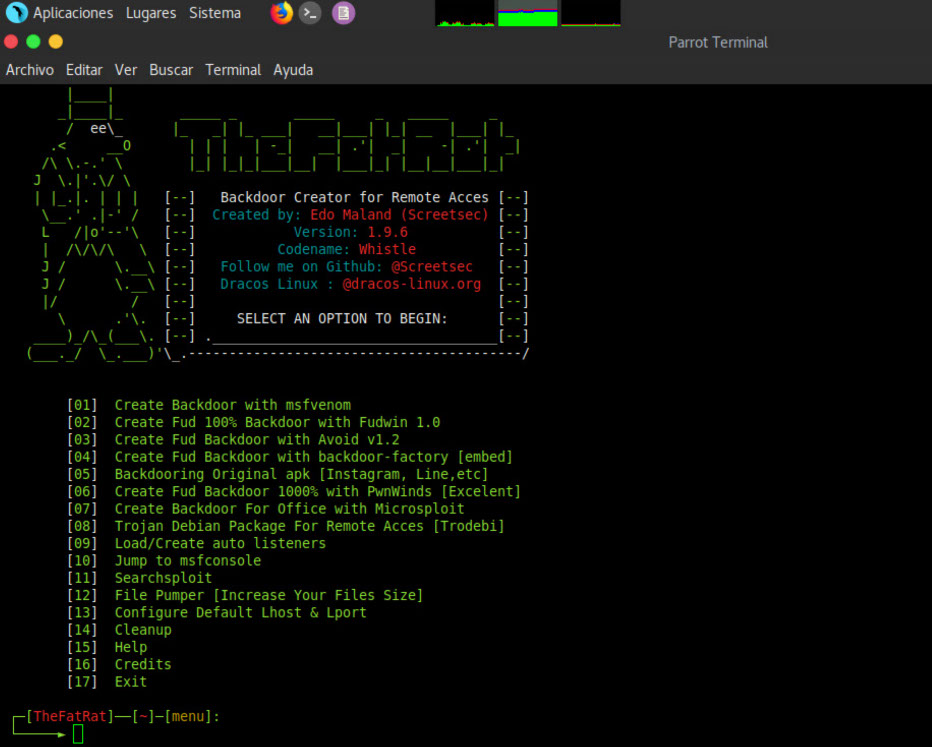
Task: Open the Sistema menu
Action: [x=215, y=13]
